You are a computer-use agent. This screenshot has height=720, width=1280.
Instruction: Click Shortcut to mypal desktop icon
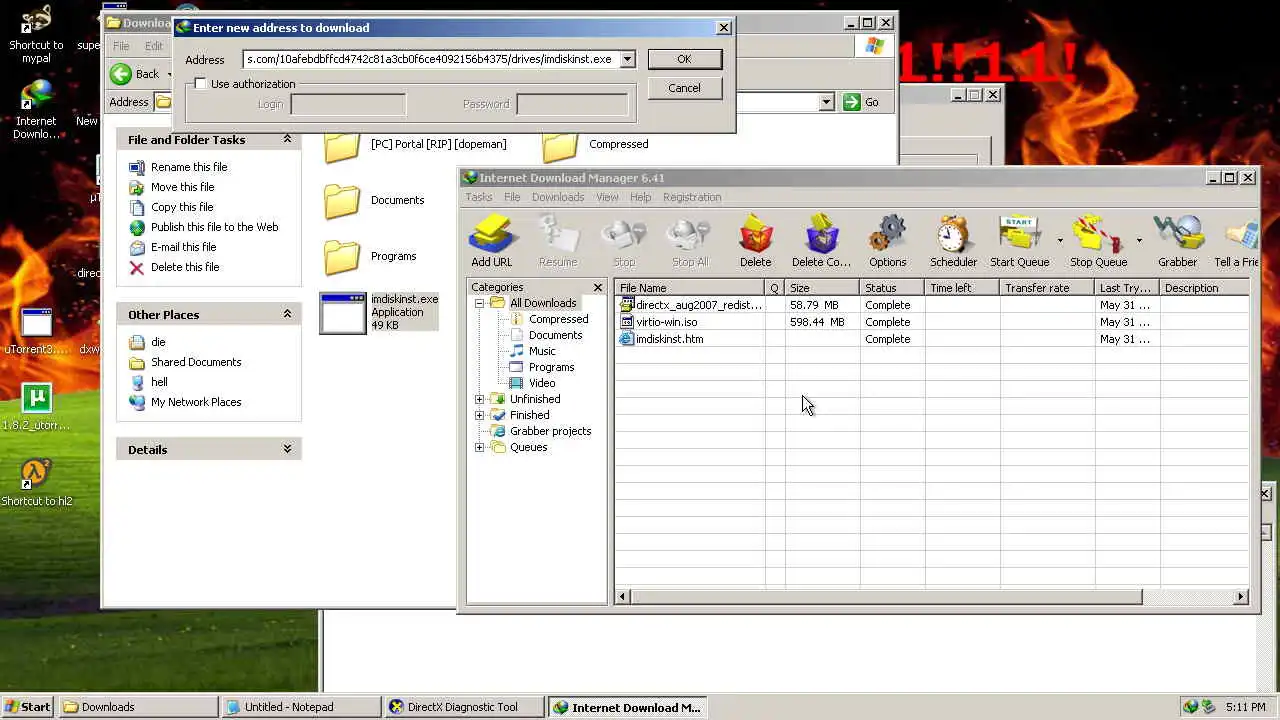point(36,35)
